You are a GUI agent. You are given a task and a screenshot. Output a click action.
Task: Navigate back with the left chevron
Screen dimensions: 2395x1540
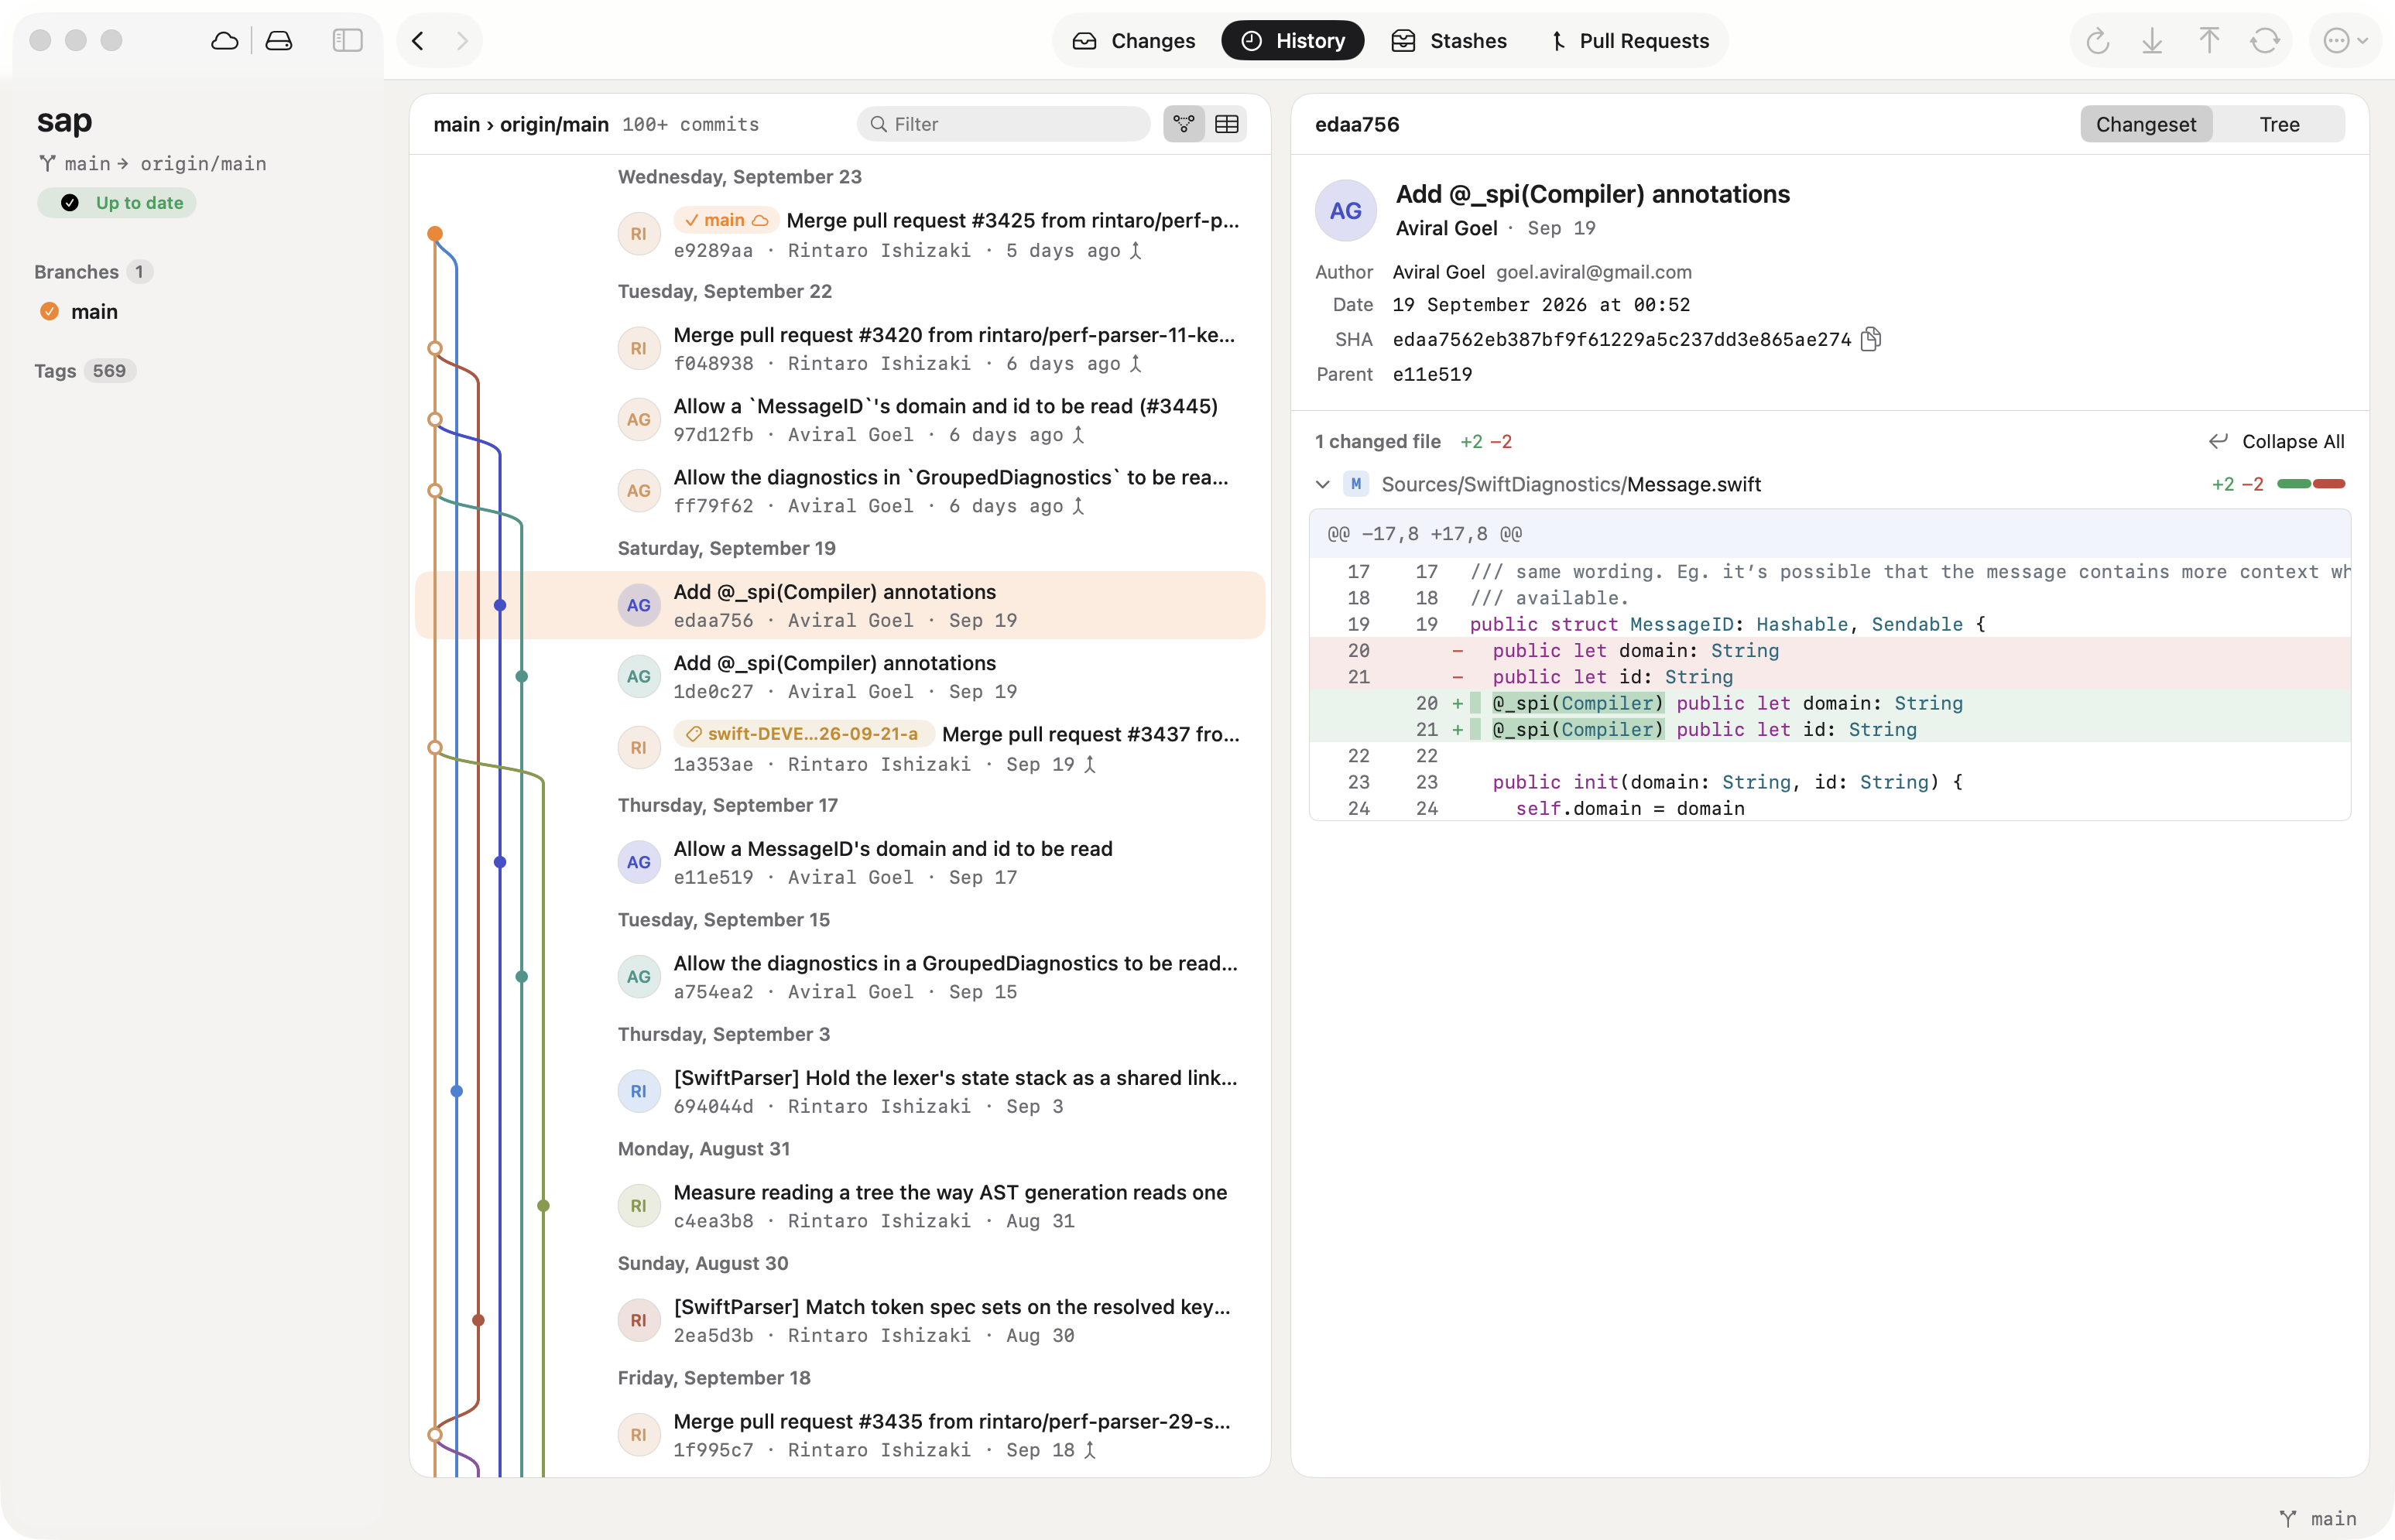418,40
